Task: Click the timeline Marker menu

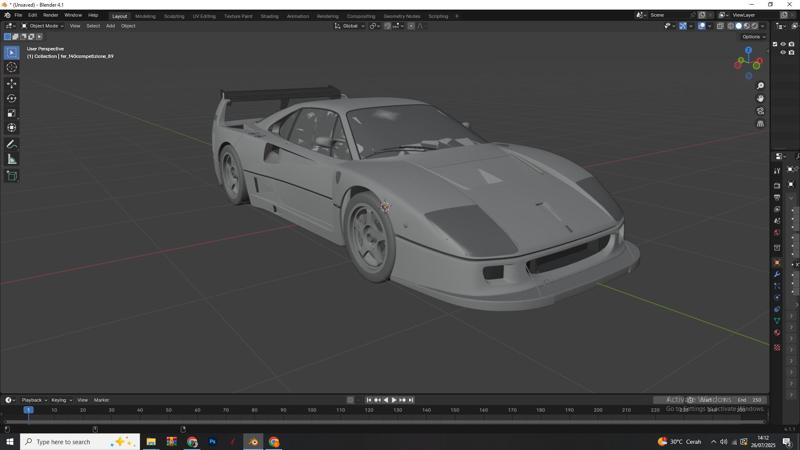Action: (101, 400)
